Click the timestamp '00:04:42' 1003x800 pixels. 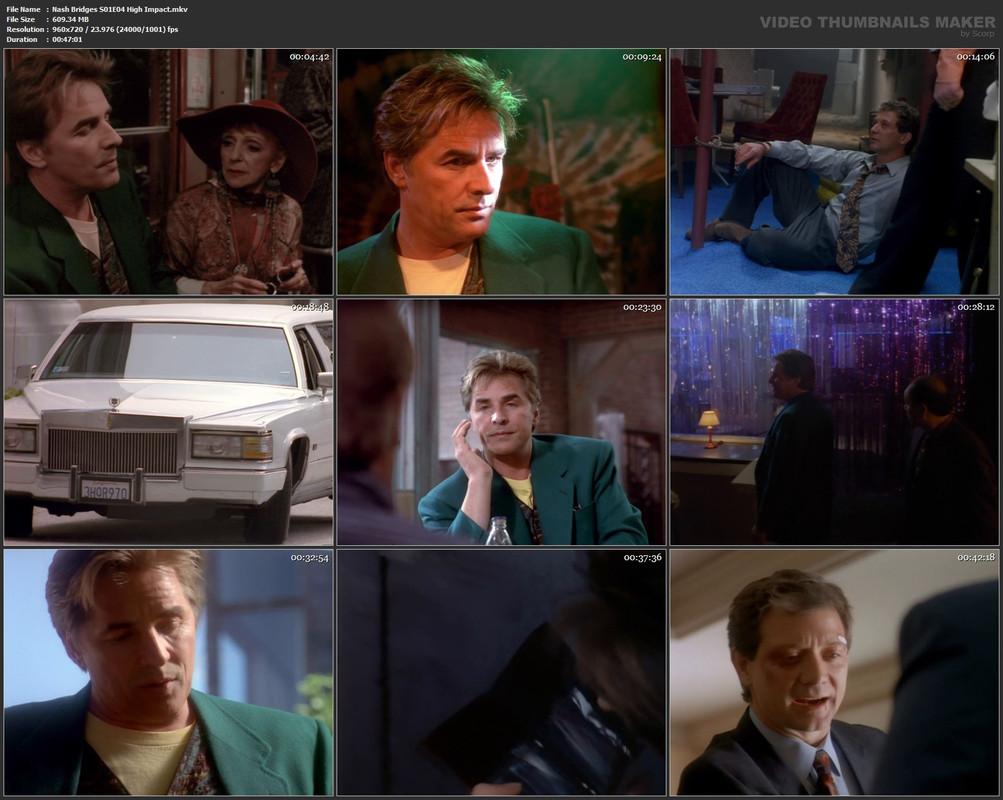(309, 57)
